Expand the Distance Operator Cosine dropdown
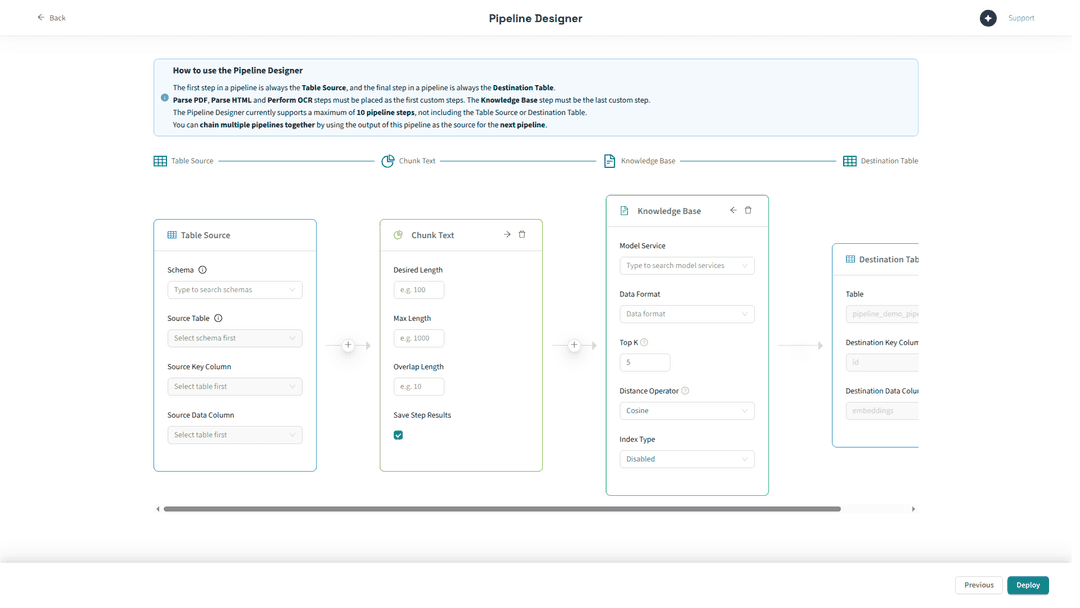Screen dimensions: 1080x608 pyautogui.click(x=686, y=411)
